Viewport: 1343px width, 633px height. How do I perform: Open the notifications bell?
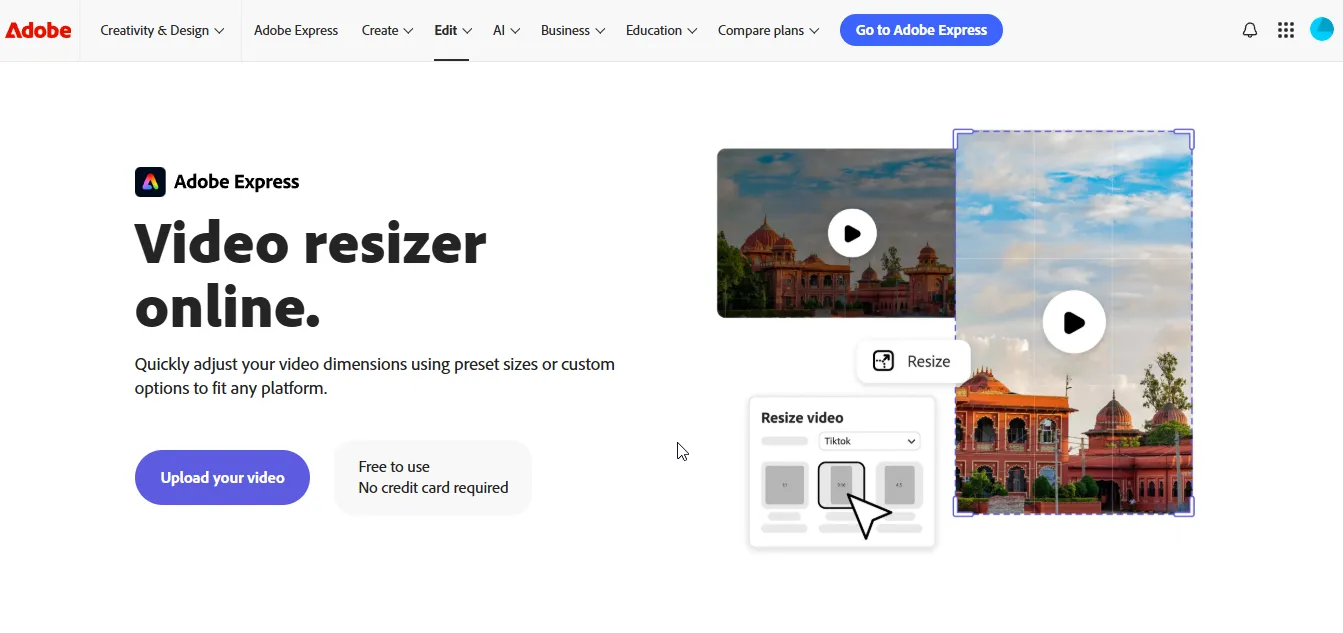(x=1250, y=30)
